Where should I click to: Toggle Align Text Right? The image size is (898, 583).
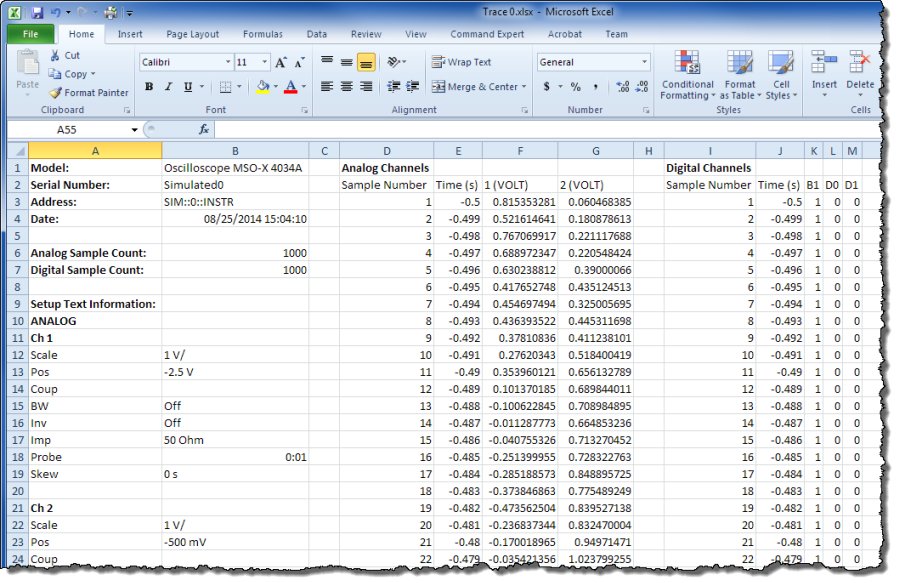pos(366,86)
